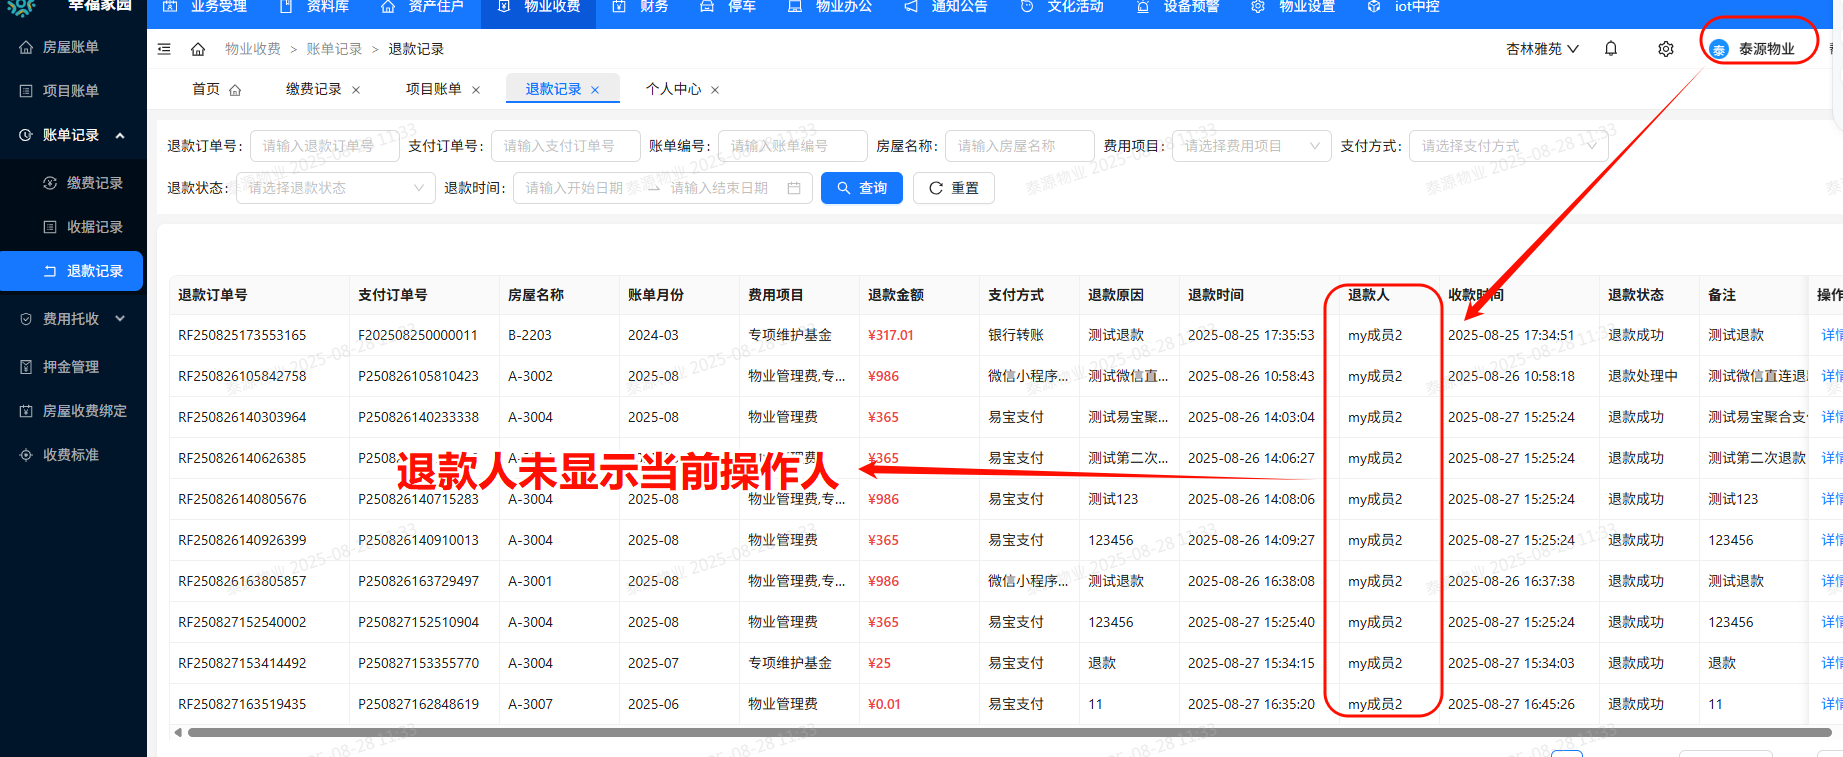Close the 缴费记录 tab
1843x757 pixels.
pyautogui.click(x=356, y=90)
